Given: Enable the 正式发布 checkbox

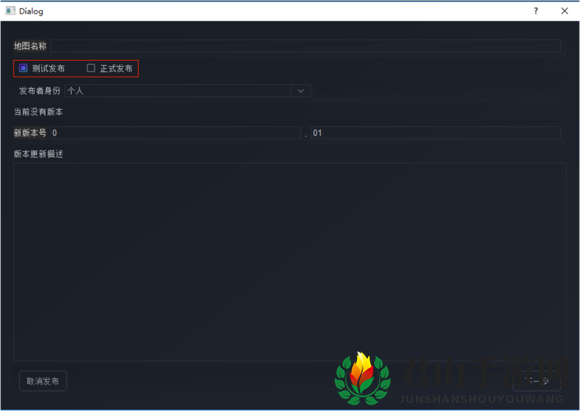Looking at the screenshot, I should (91, 68).
